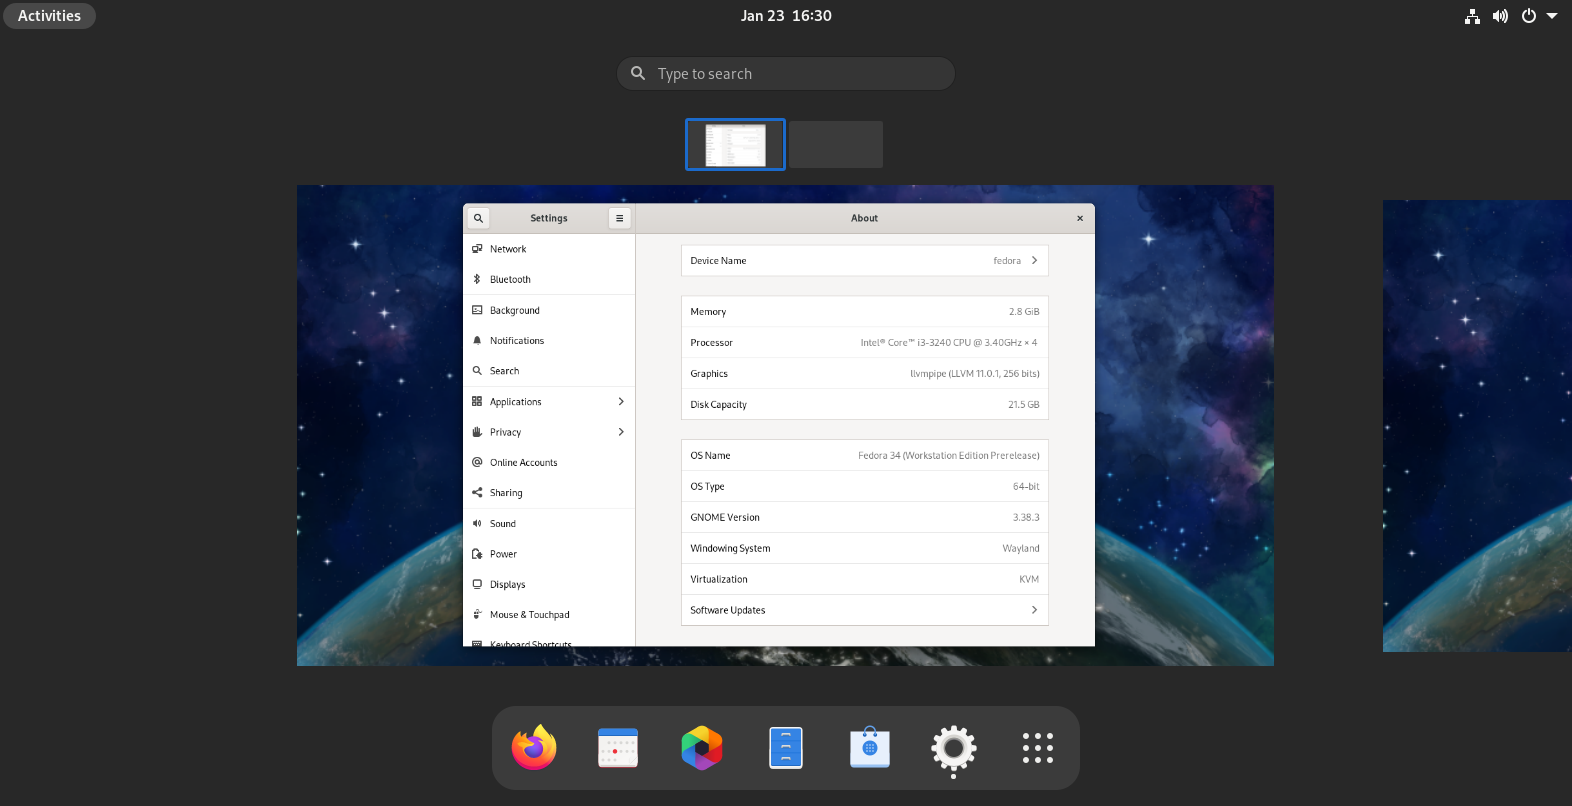Viewport: 1572px width, 806px height.
Task: Click the Background sidebar icon
Action: click(x=477, y=310)
